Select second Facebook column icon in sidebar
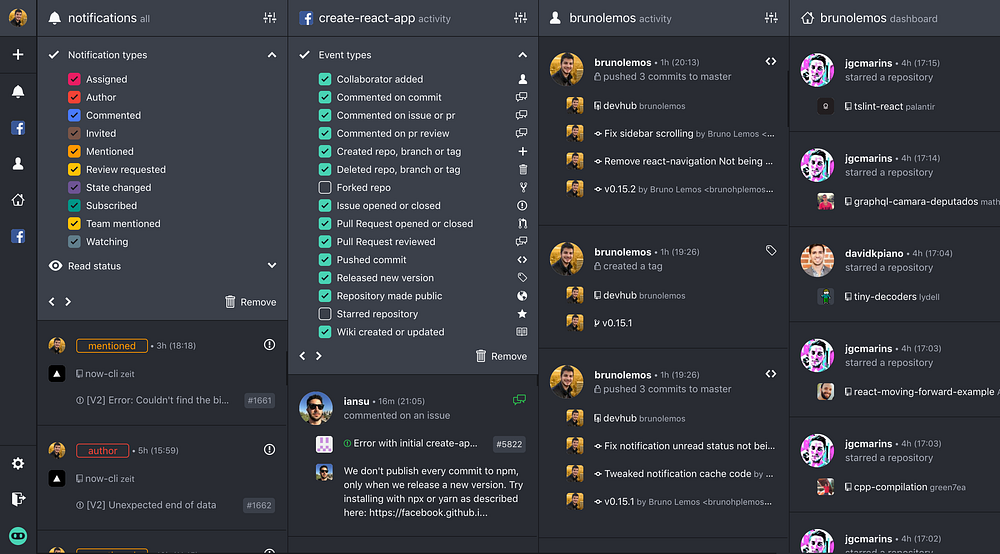The image size is (1000, 554). pyautogui.click(x=18, y=237)
